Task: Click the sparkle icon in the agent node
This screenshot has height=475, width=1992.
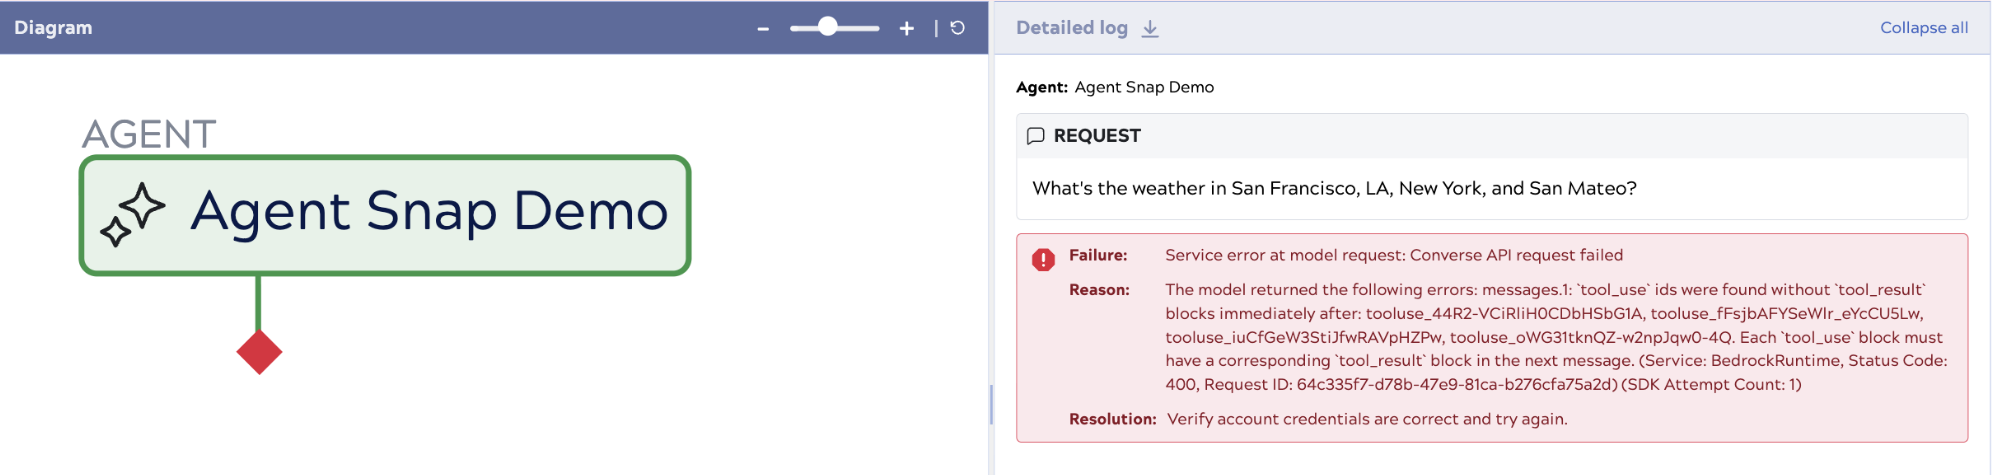Action: (x=133, y=214)
